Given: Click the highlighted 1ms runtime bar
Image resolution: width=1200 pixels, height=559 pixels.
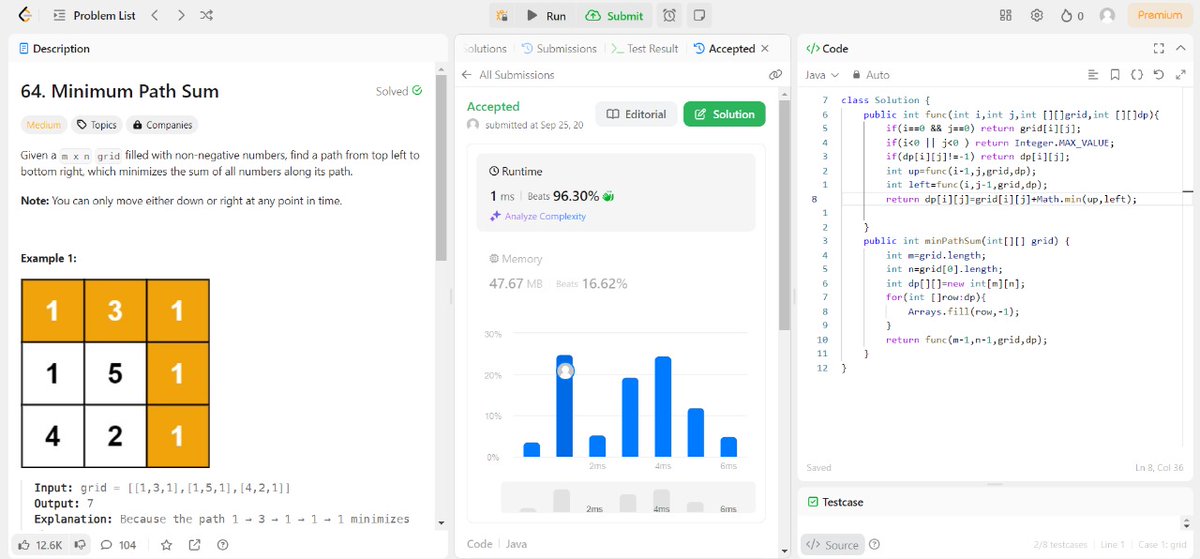Looking at the screenshot, I should click(564, 406).
